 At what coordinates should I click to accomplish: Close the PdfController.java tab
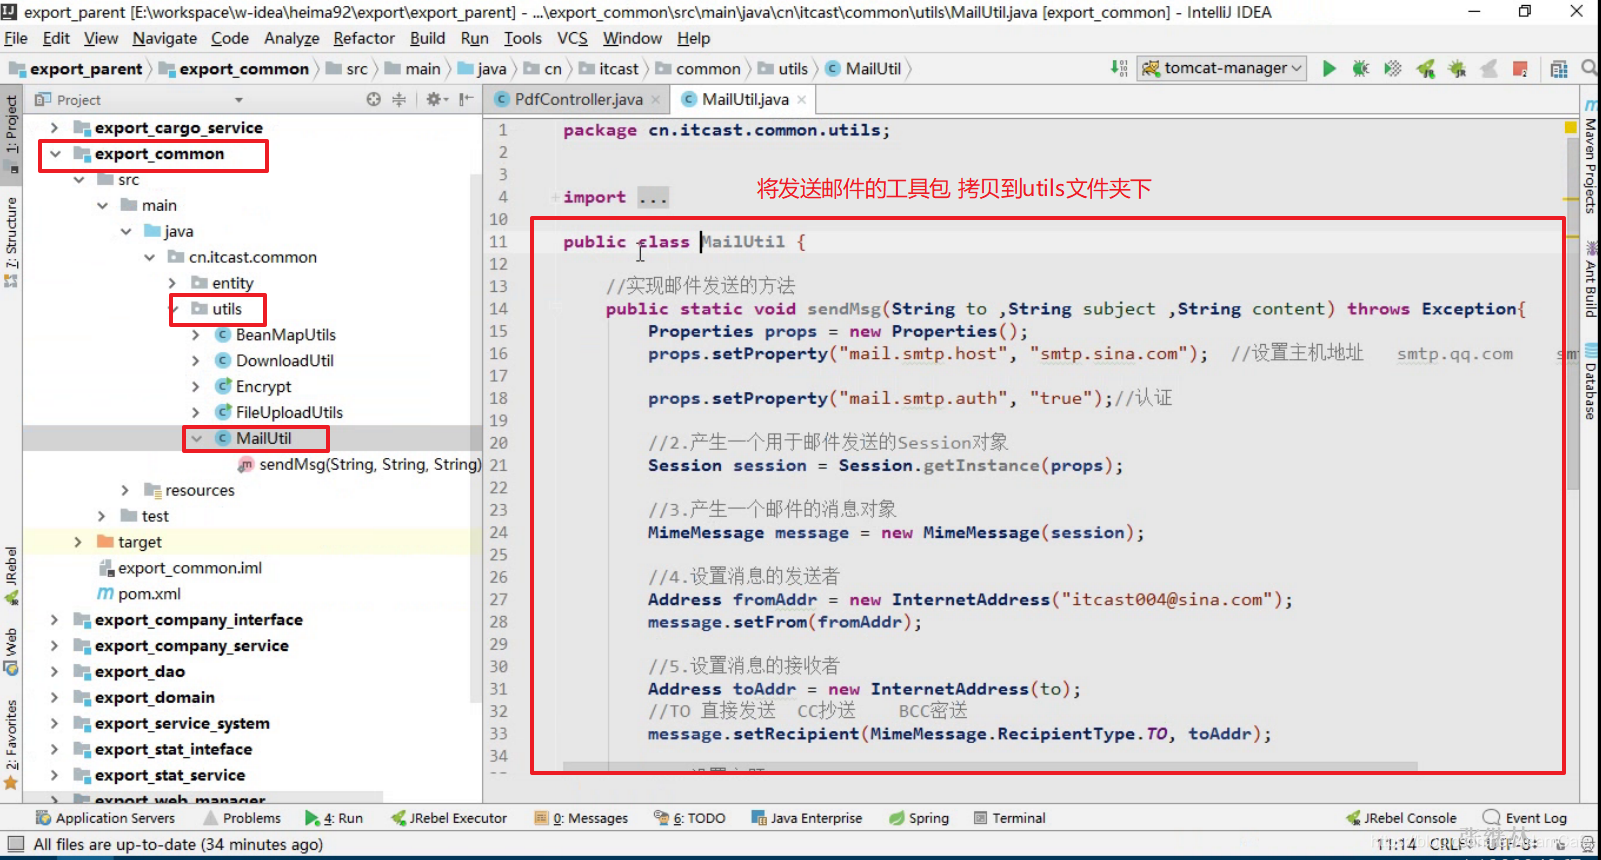[x=655, y=99]
